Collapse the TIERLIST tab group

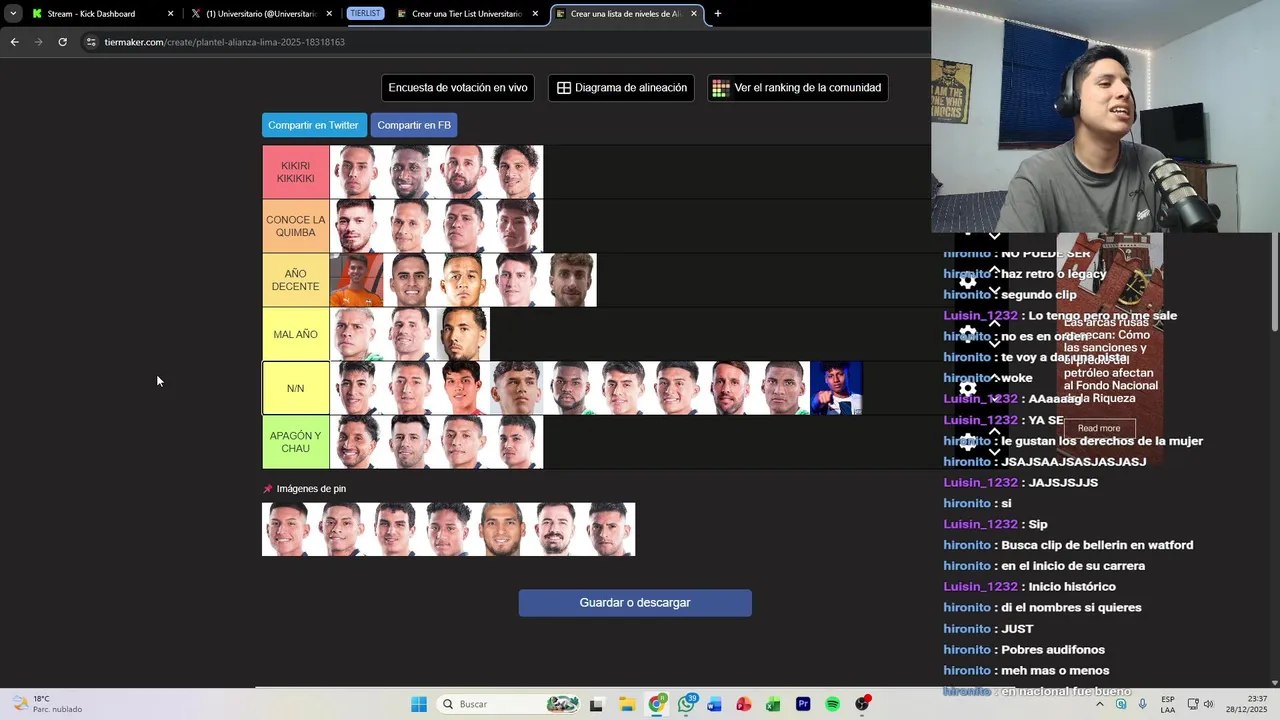pyautogui.click(x=365, y=14)
